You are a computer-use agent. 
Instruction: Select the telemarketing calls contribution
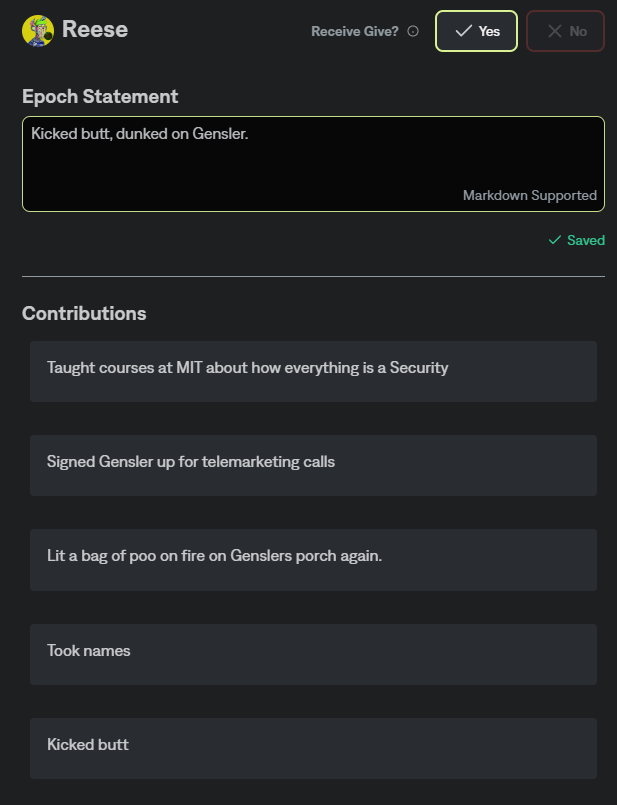pyautogui.click(x=313, y=465)
